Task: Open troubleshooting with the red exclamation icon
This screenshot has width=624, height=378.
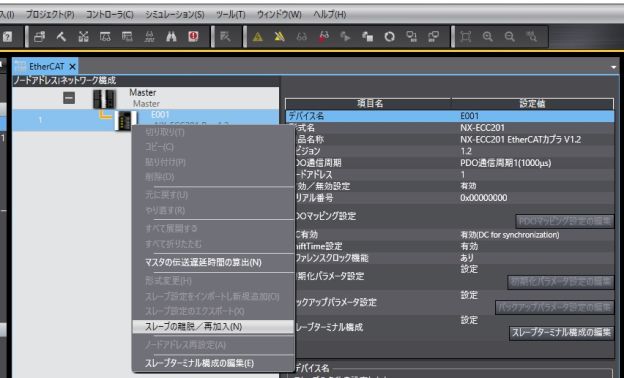Action: [x=193, y=37]
